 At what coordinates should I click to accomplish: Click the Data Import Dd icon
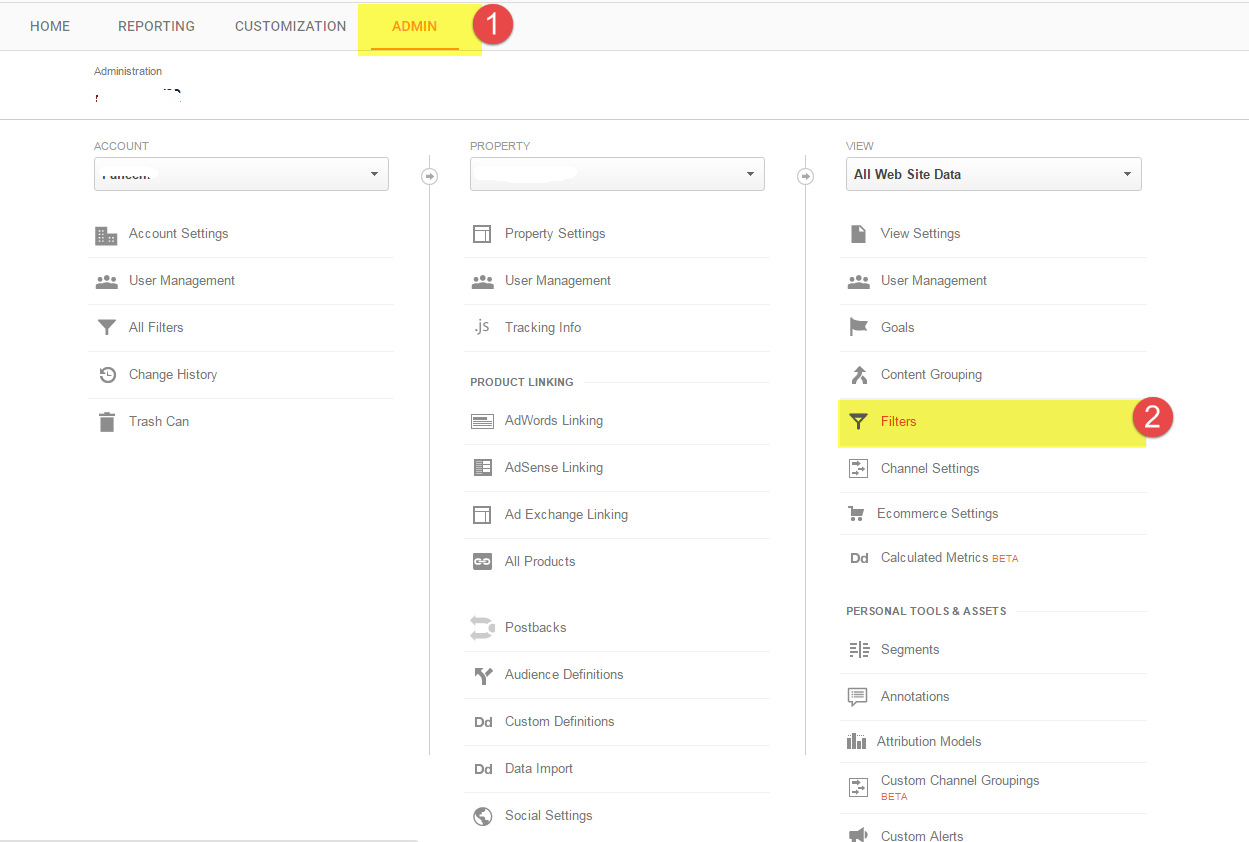tap(483, 769)
